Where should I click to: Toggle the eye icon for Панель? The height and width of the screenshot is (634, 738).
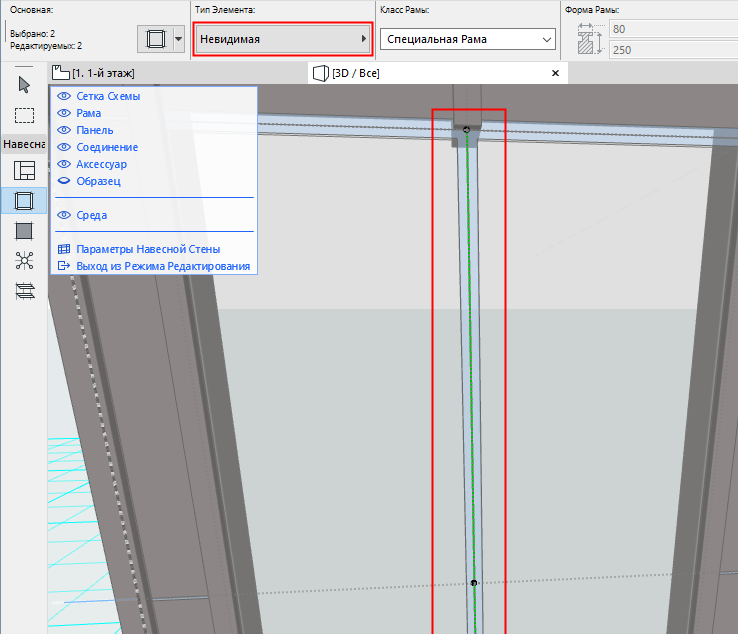click(x=64, y=130)
